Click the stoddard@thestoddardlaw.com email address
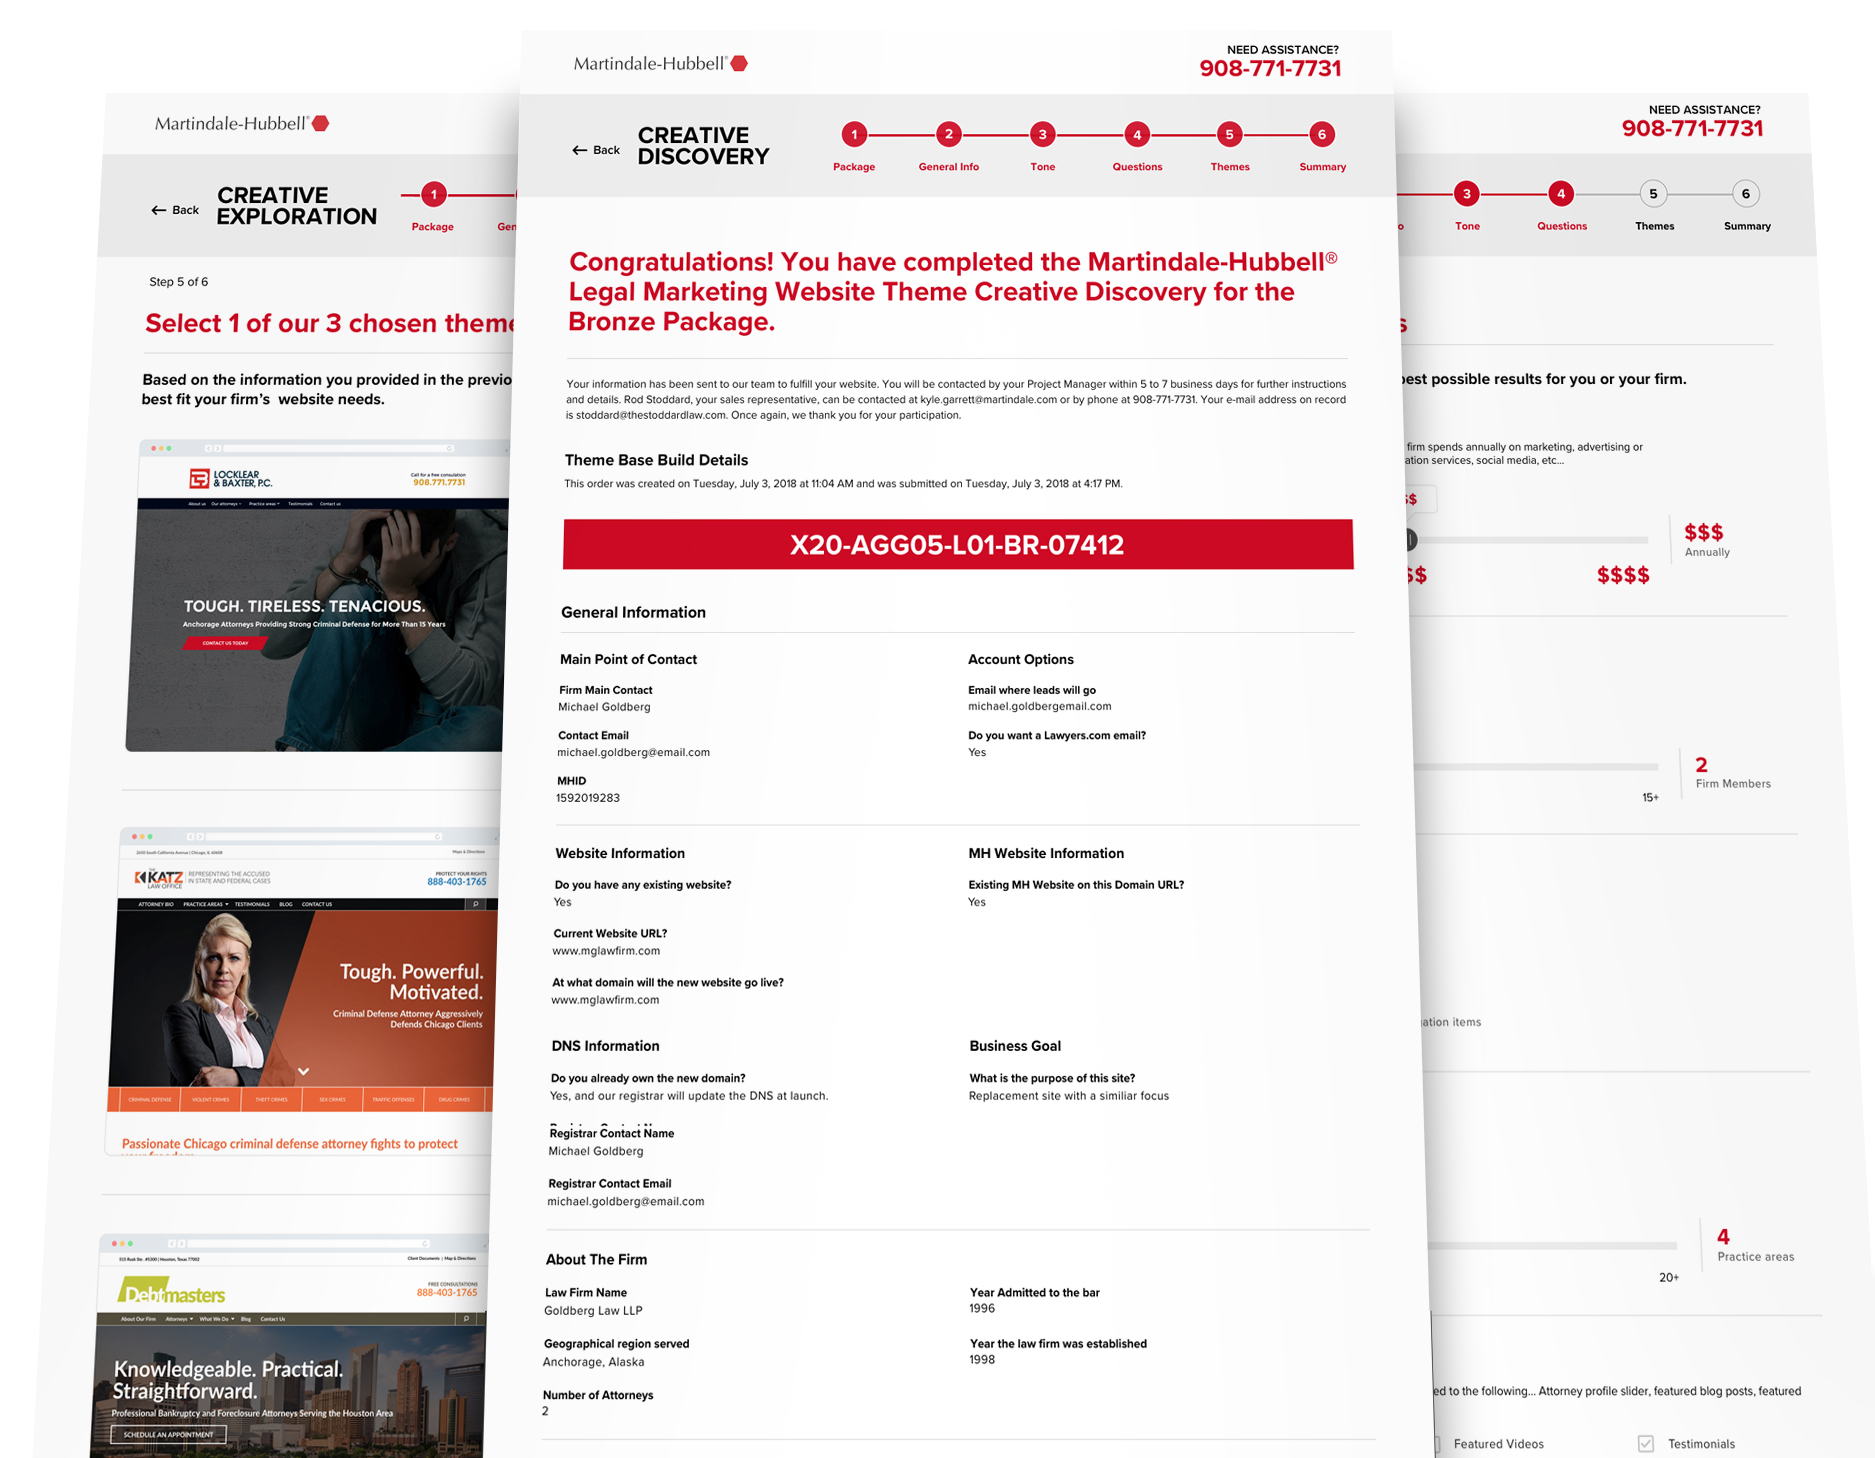The image size is (1875, 1458). point(651,415)
